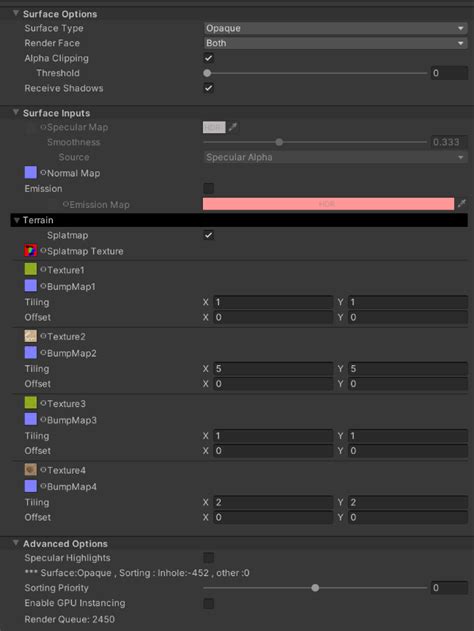Click Texture2 Offset Y field

tap(408, 384)
